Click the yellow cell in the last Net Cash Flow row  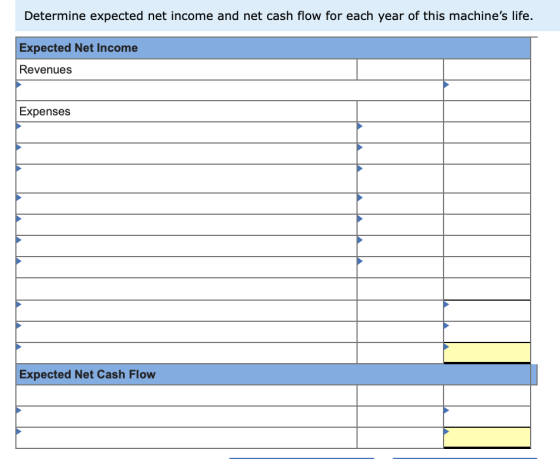tap(487, 437)
